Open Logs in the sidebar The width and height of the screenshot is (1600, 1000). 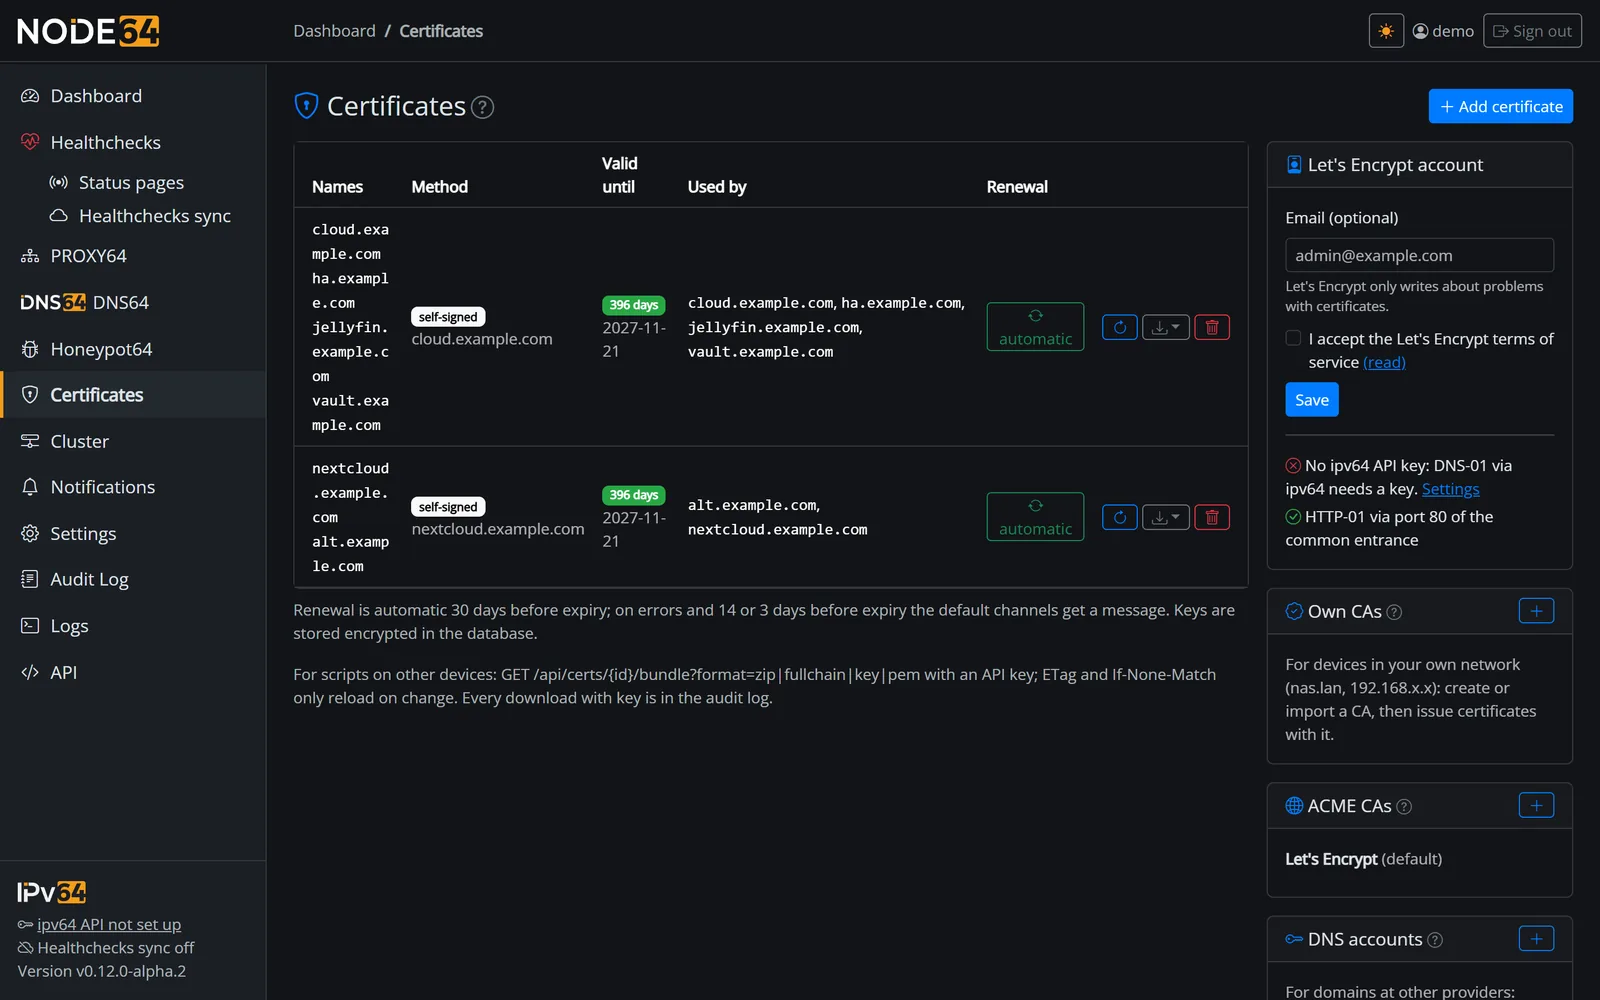point(133,626)
